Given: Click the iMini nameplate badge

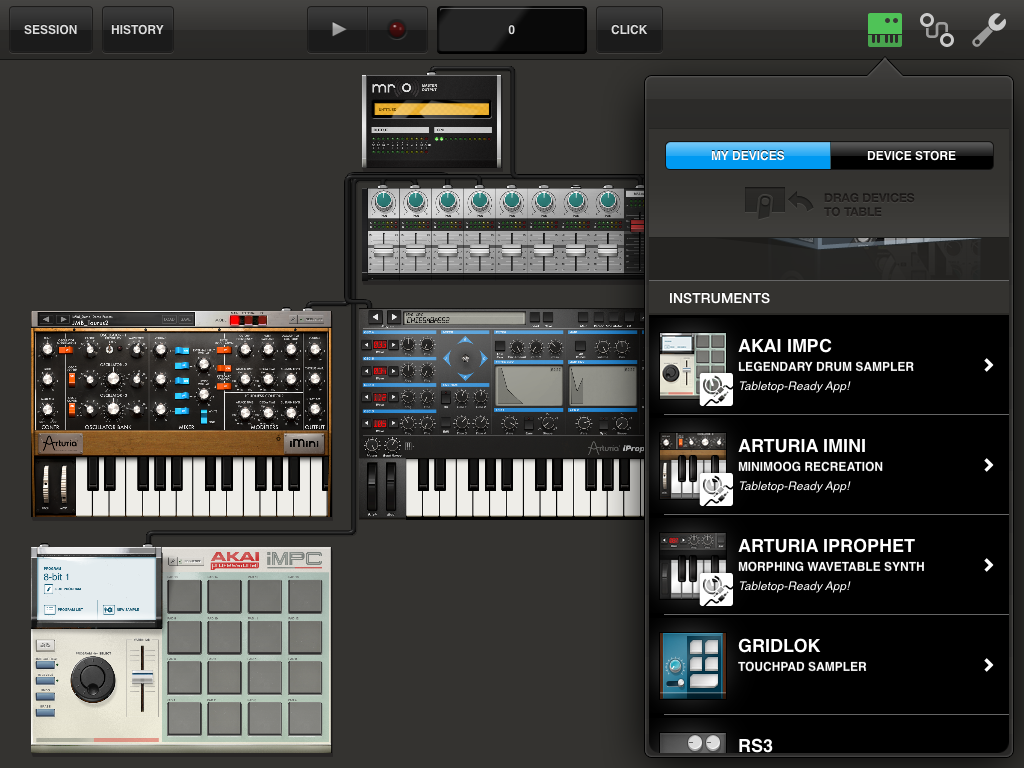Looking at the screenshot, I should tap(304, 443).
